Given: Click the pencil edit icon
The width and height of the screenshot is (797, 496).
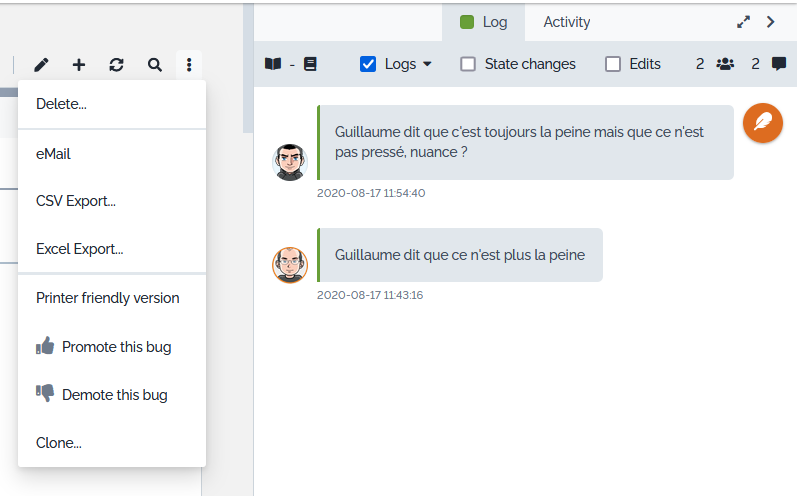Looking at the screenshot, I should 41,65.
